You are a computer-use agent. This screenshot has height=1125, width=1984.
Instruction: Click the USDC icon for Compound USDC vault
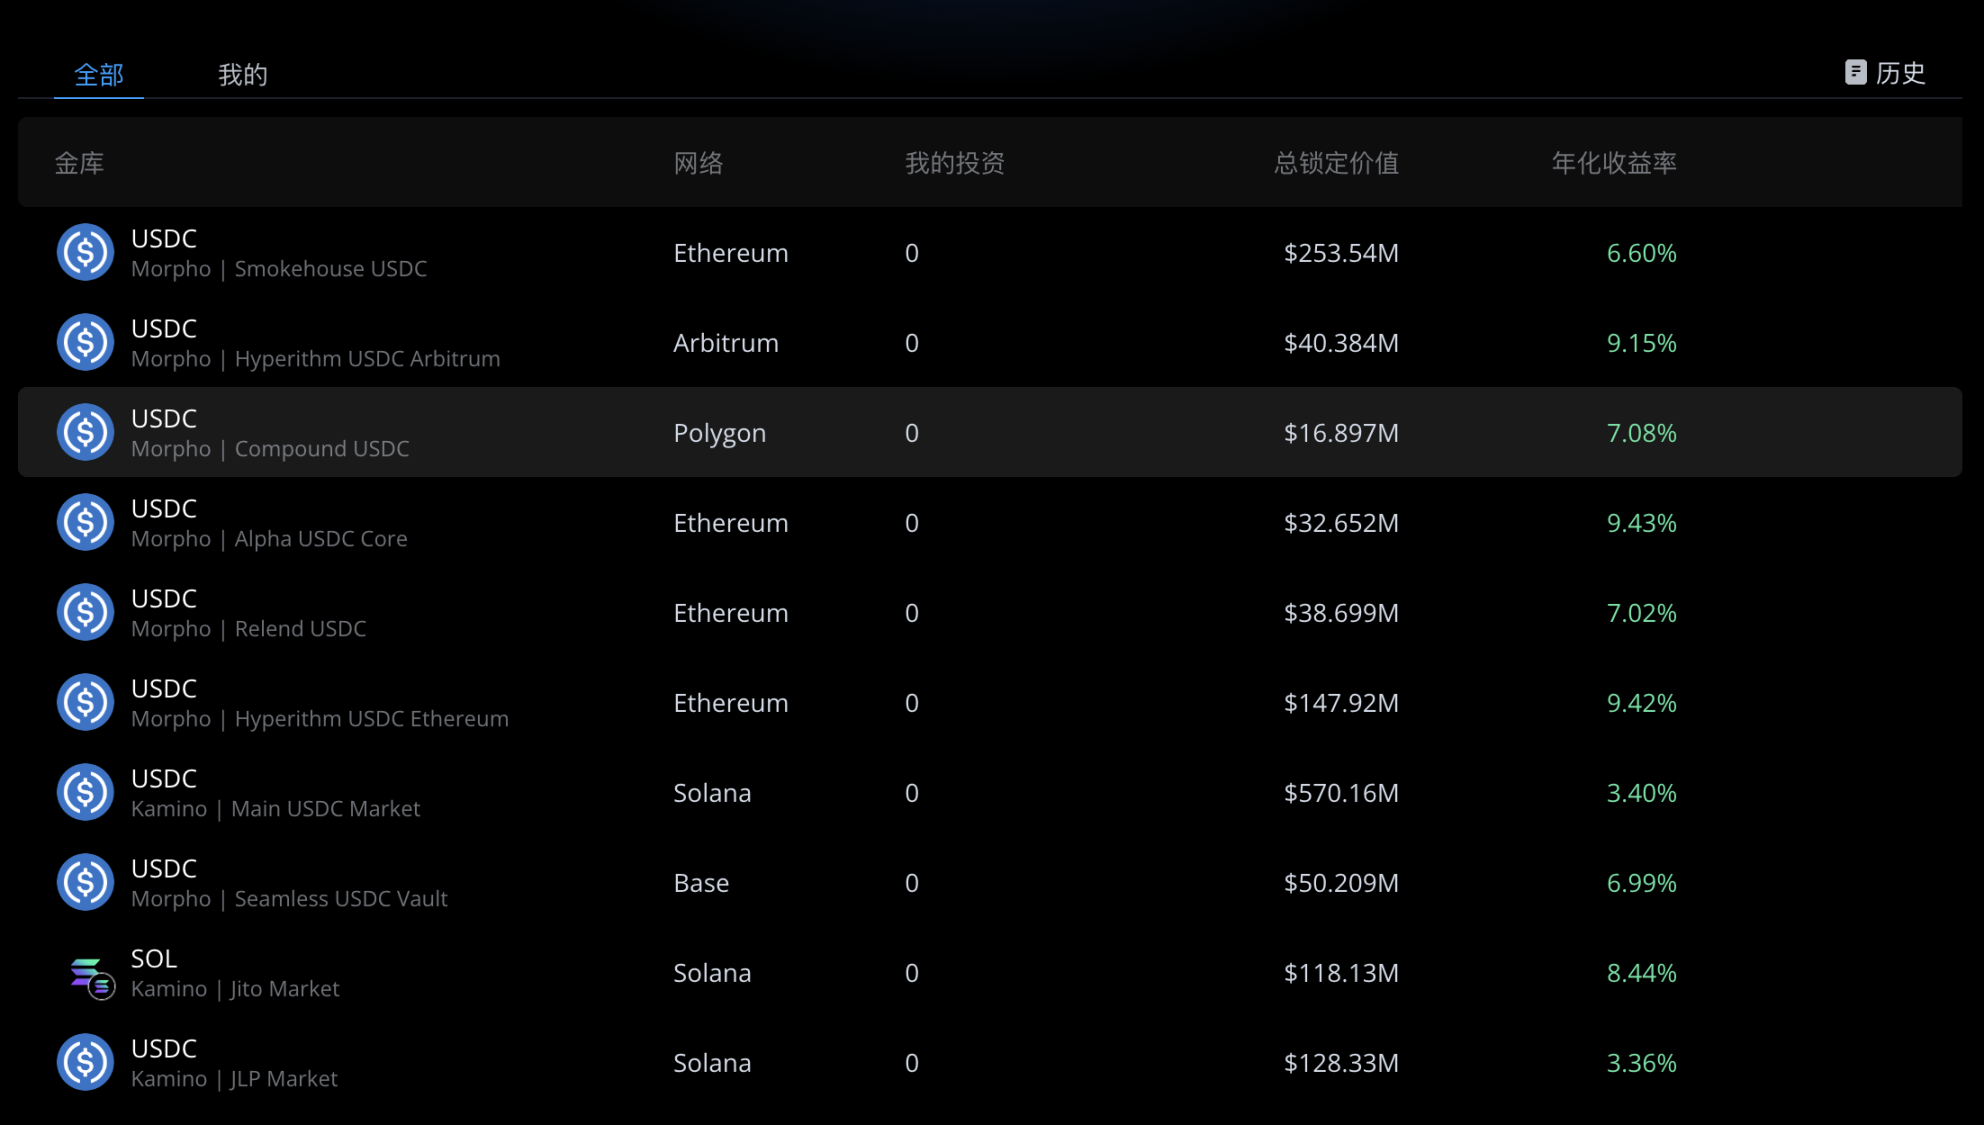(85, 432)
